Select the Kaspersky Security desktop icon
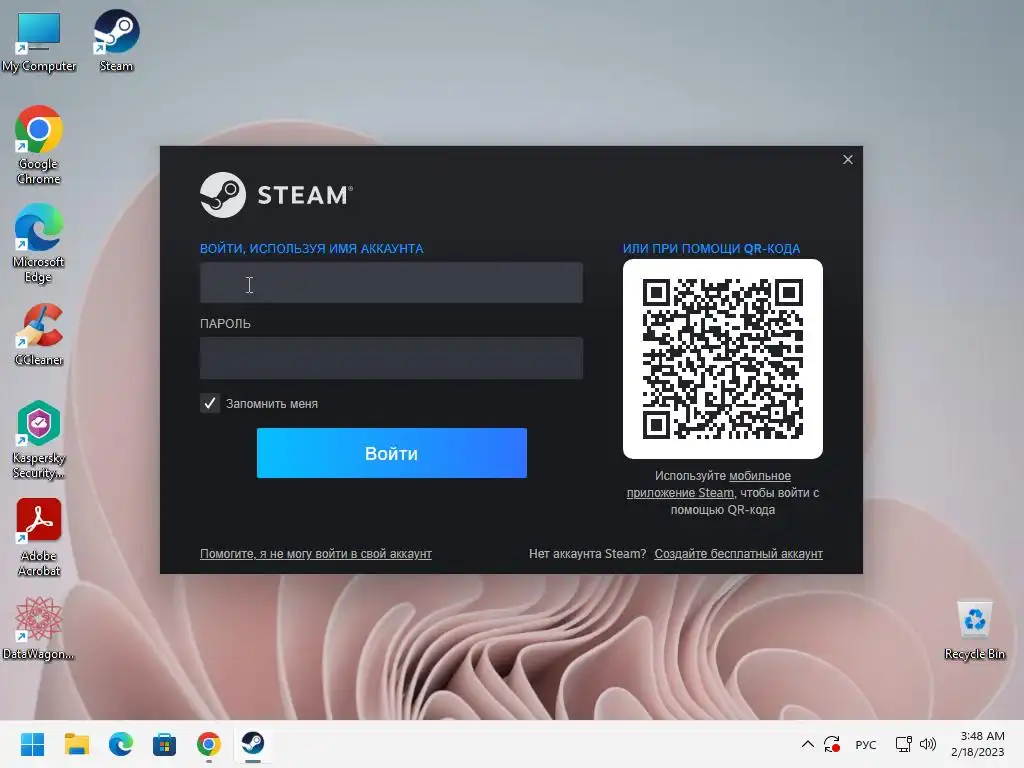Screen dimensions: 1024x768 point(39,439)
